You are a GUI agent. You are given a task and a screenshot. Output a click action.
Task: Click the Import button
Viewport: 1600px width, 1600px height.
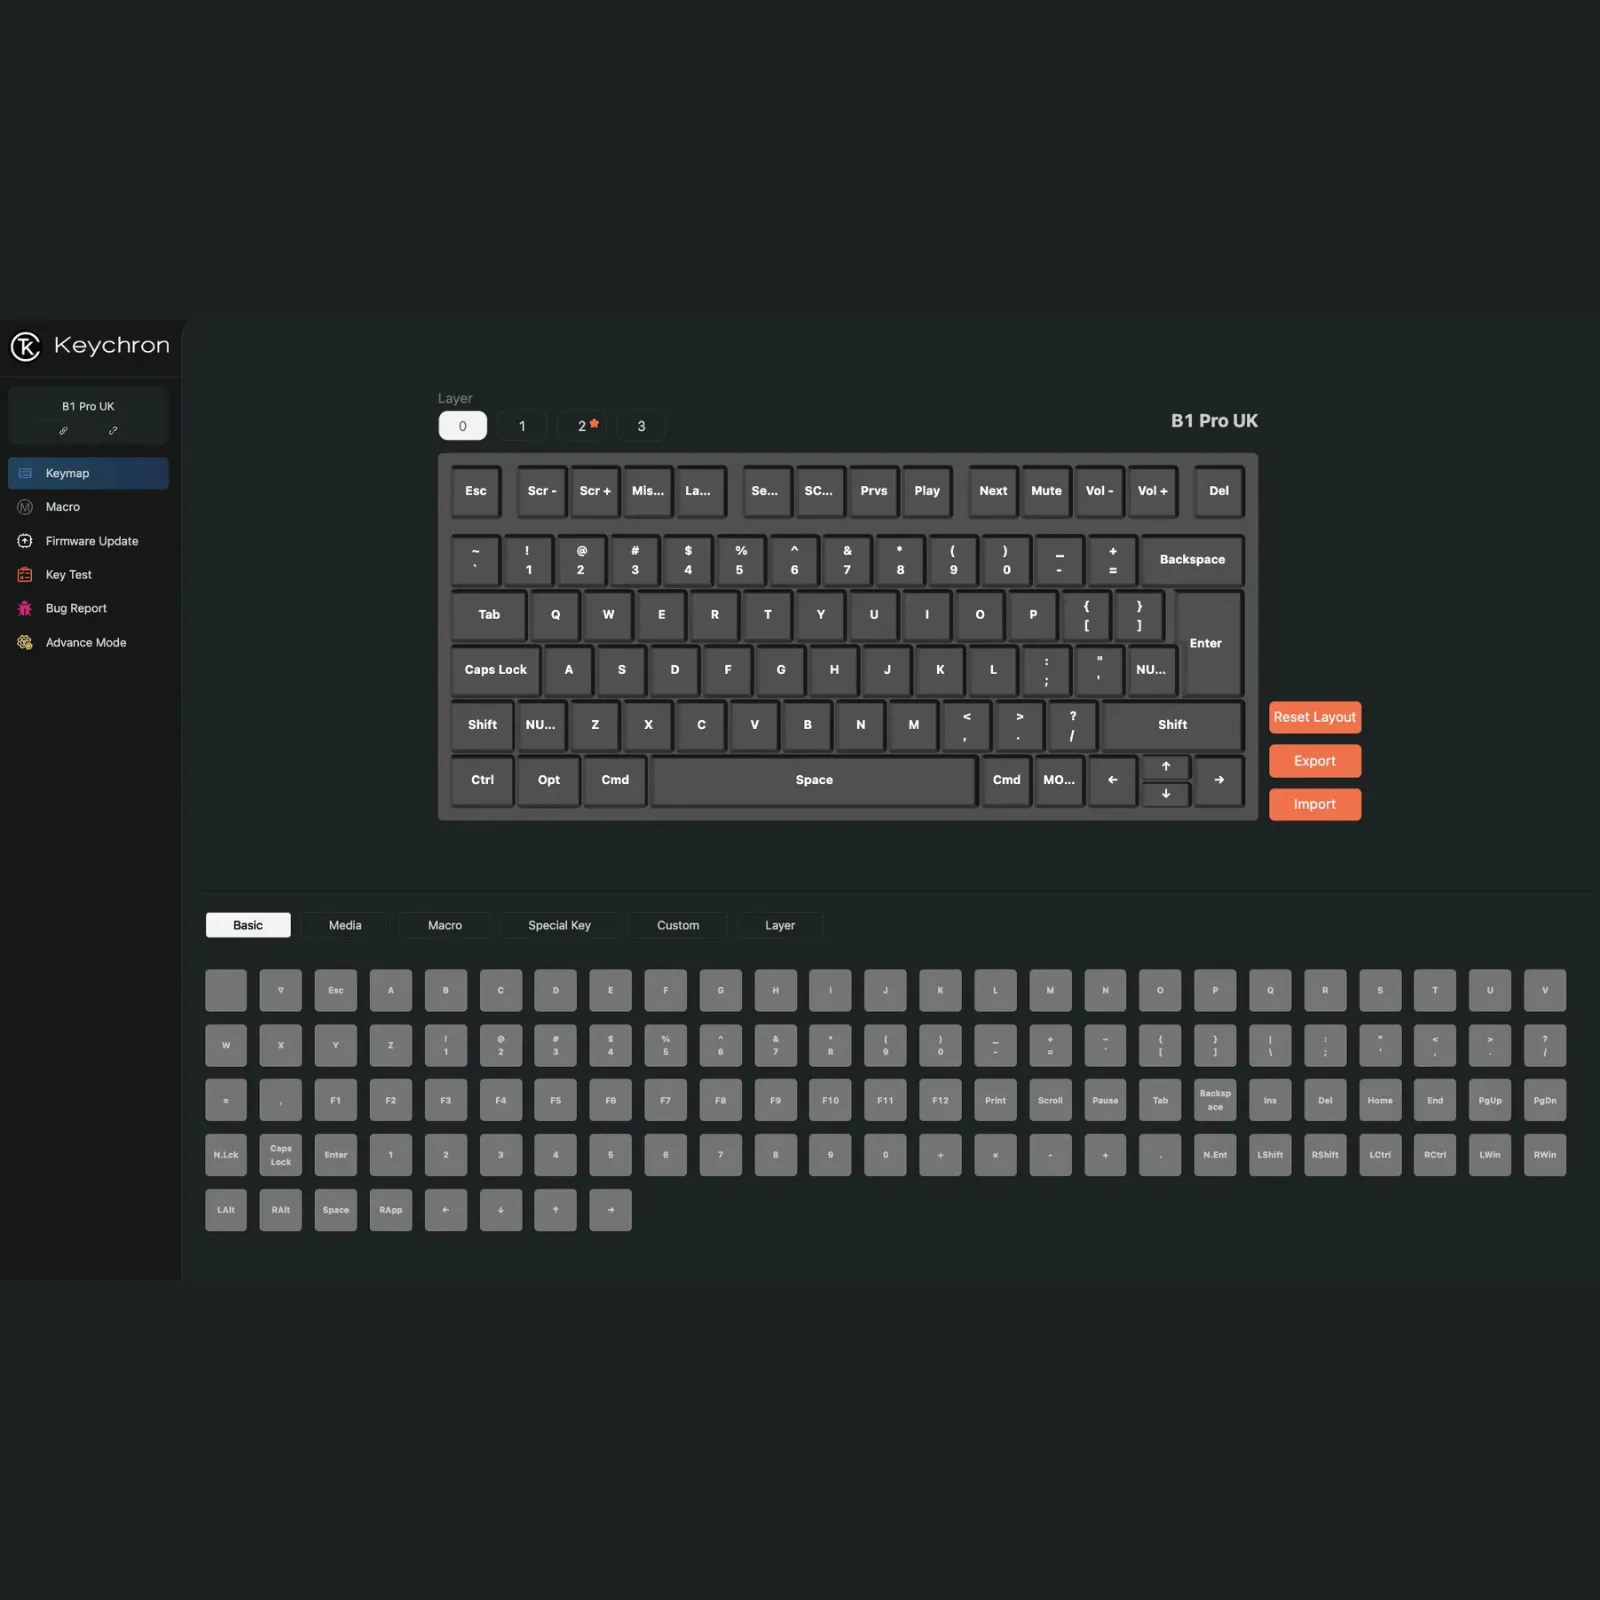click(1314, 804)
